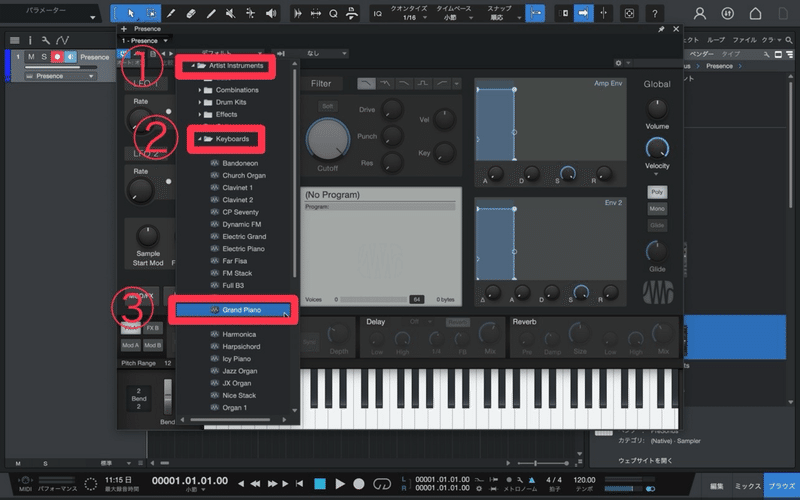800x500 pixels.
Task: Open the user account icon
Action: point(700,14)
